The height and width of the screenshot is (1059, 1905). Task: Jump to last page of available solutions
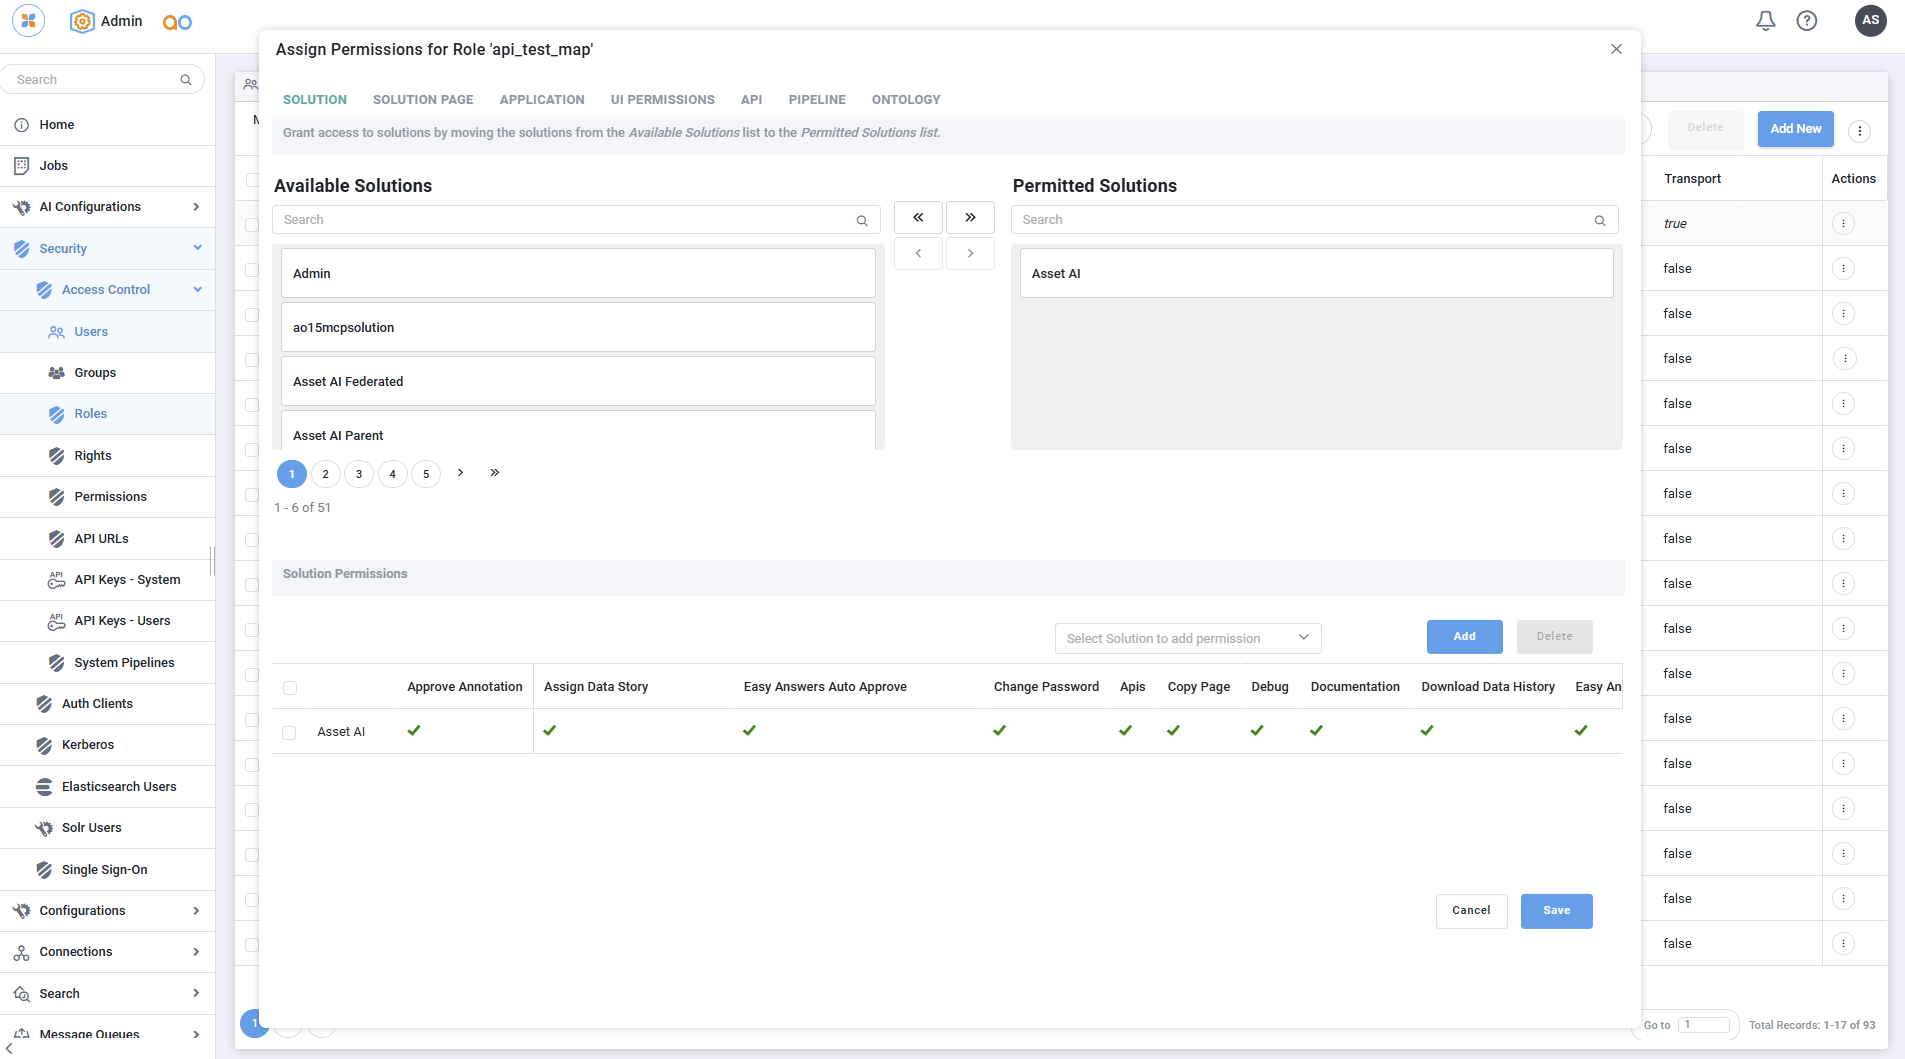[x=494, y=473]
